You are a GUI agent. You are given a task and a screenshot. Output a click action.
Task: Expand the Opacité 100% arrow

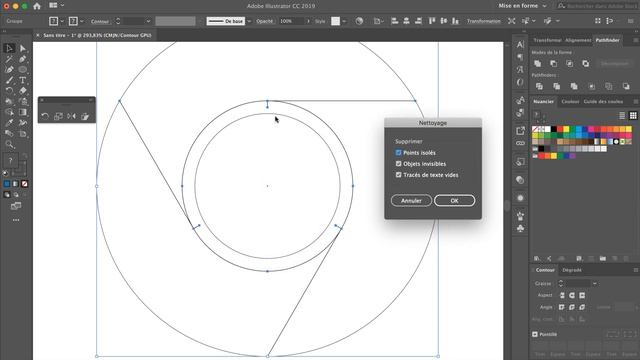tap(308, 21)
